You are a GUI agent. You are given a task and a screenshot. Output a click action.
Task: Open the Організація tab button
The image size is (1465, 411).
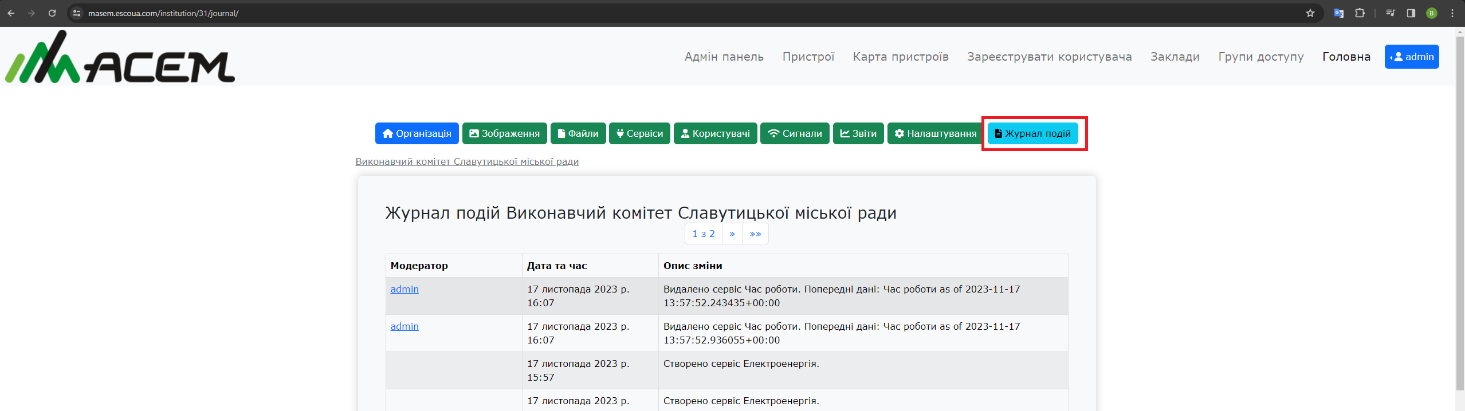click(x=417, y=133)
